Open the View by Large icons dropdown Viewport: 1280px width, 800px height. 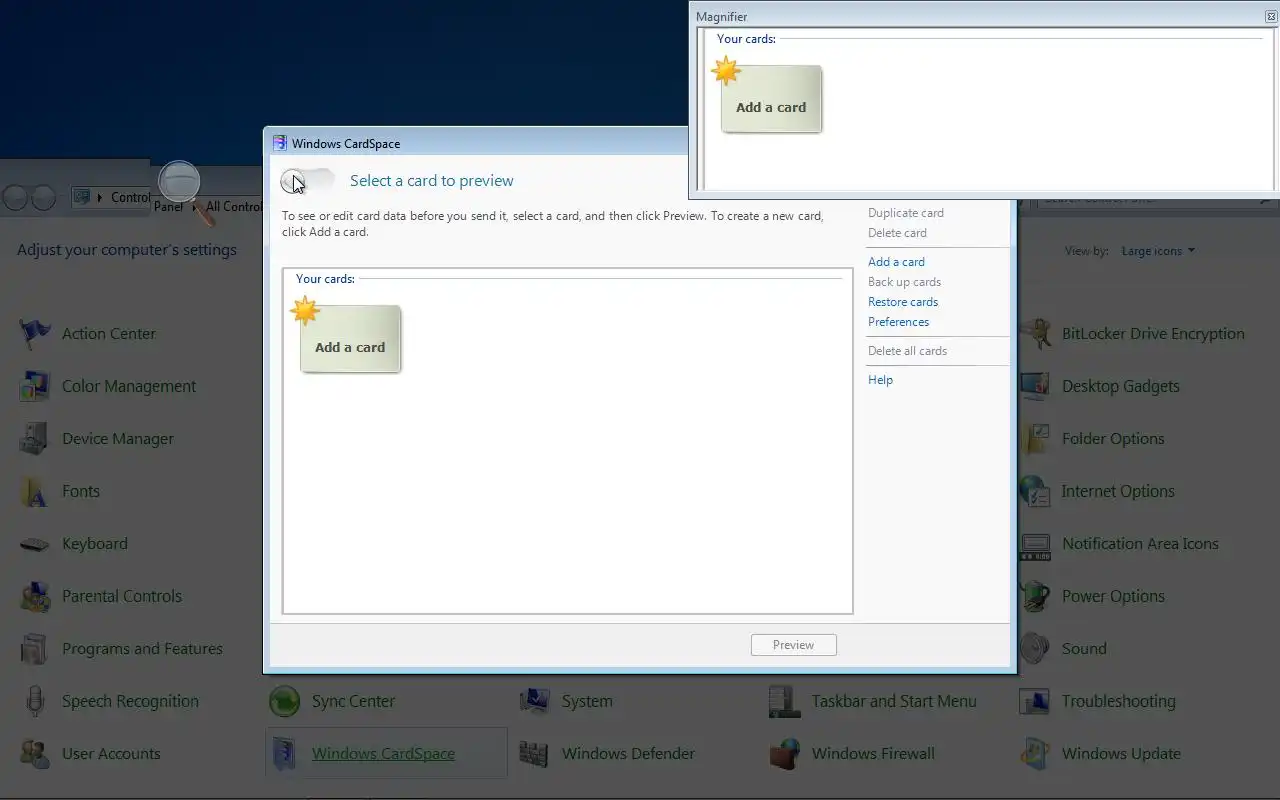pyautogui.click(x=1158, y=251)
